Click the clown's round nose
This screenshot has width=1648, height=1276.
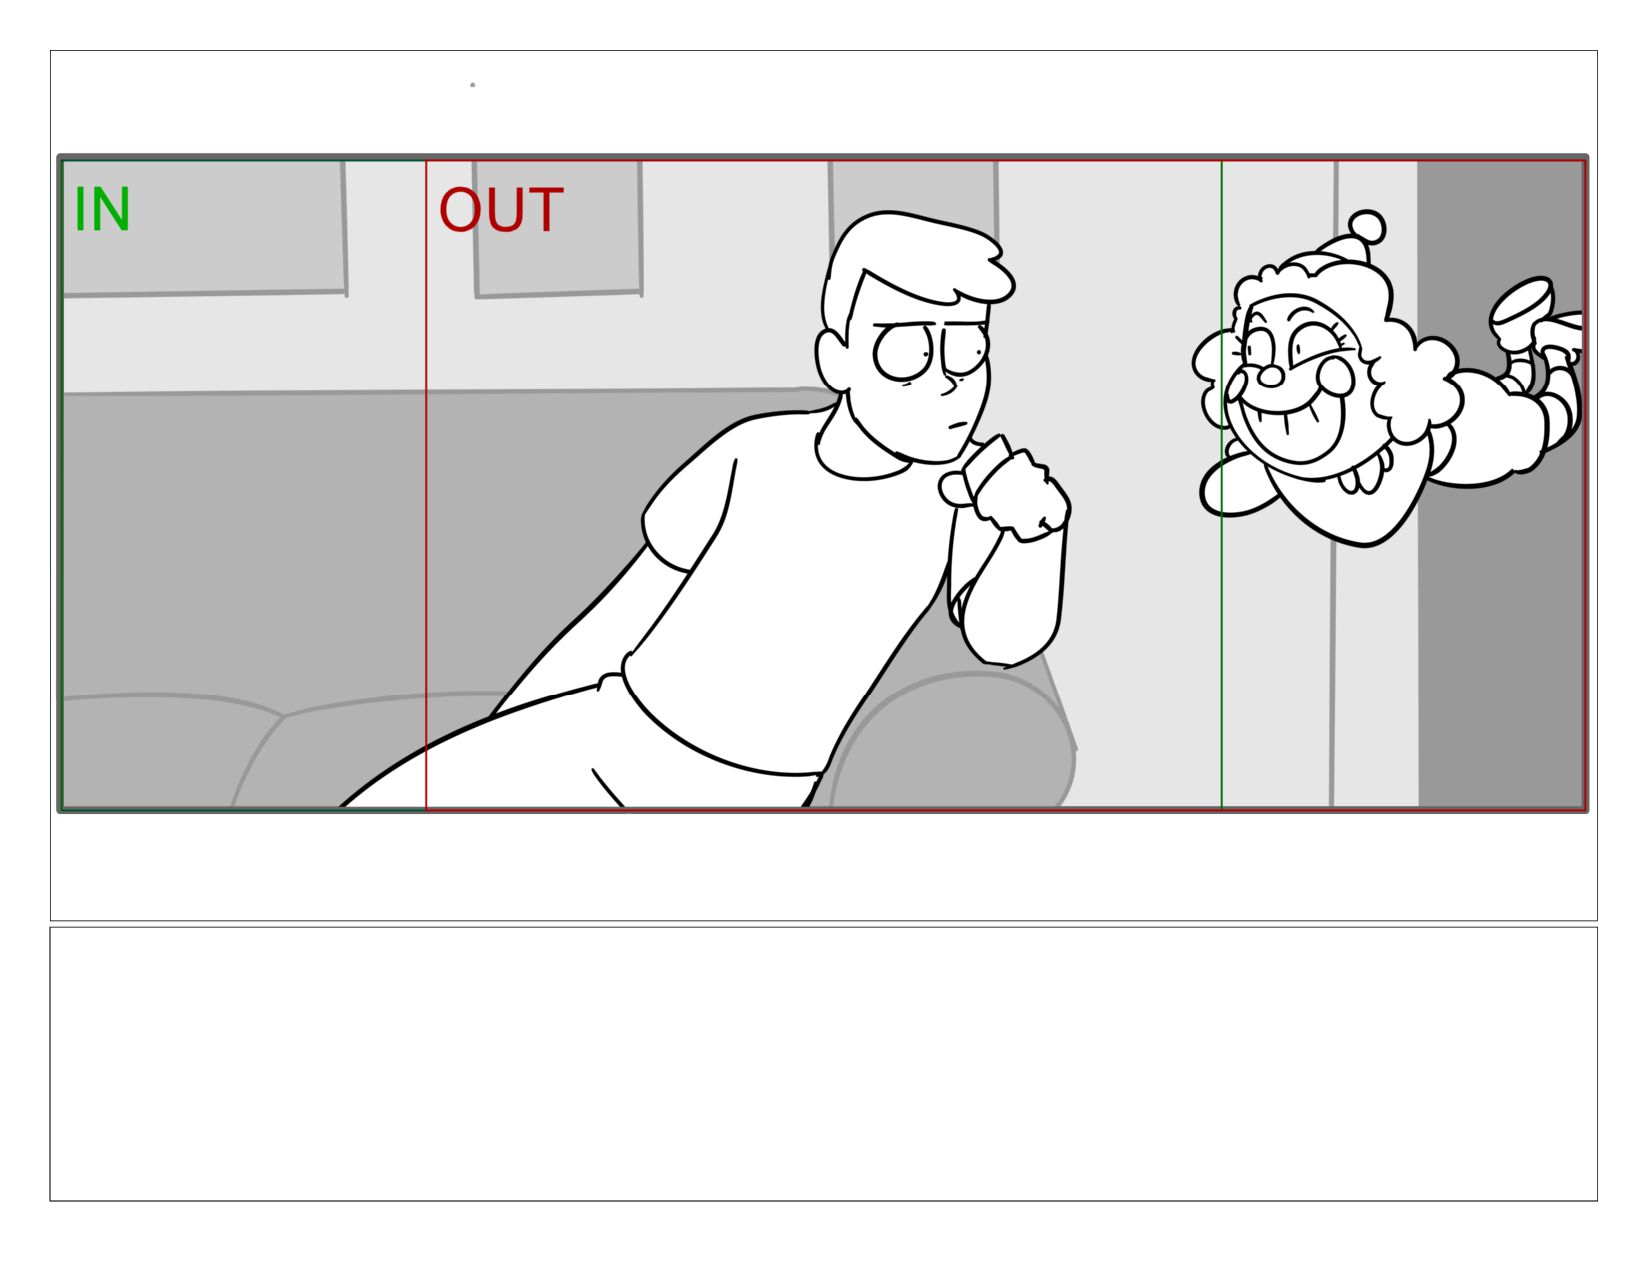point(1271,376)
